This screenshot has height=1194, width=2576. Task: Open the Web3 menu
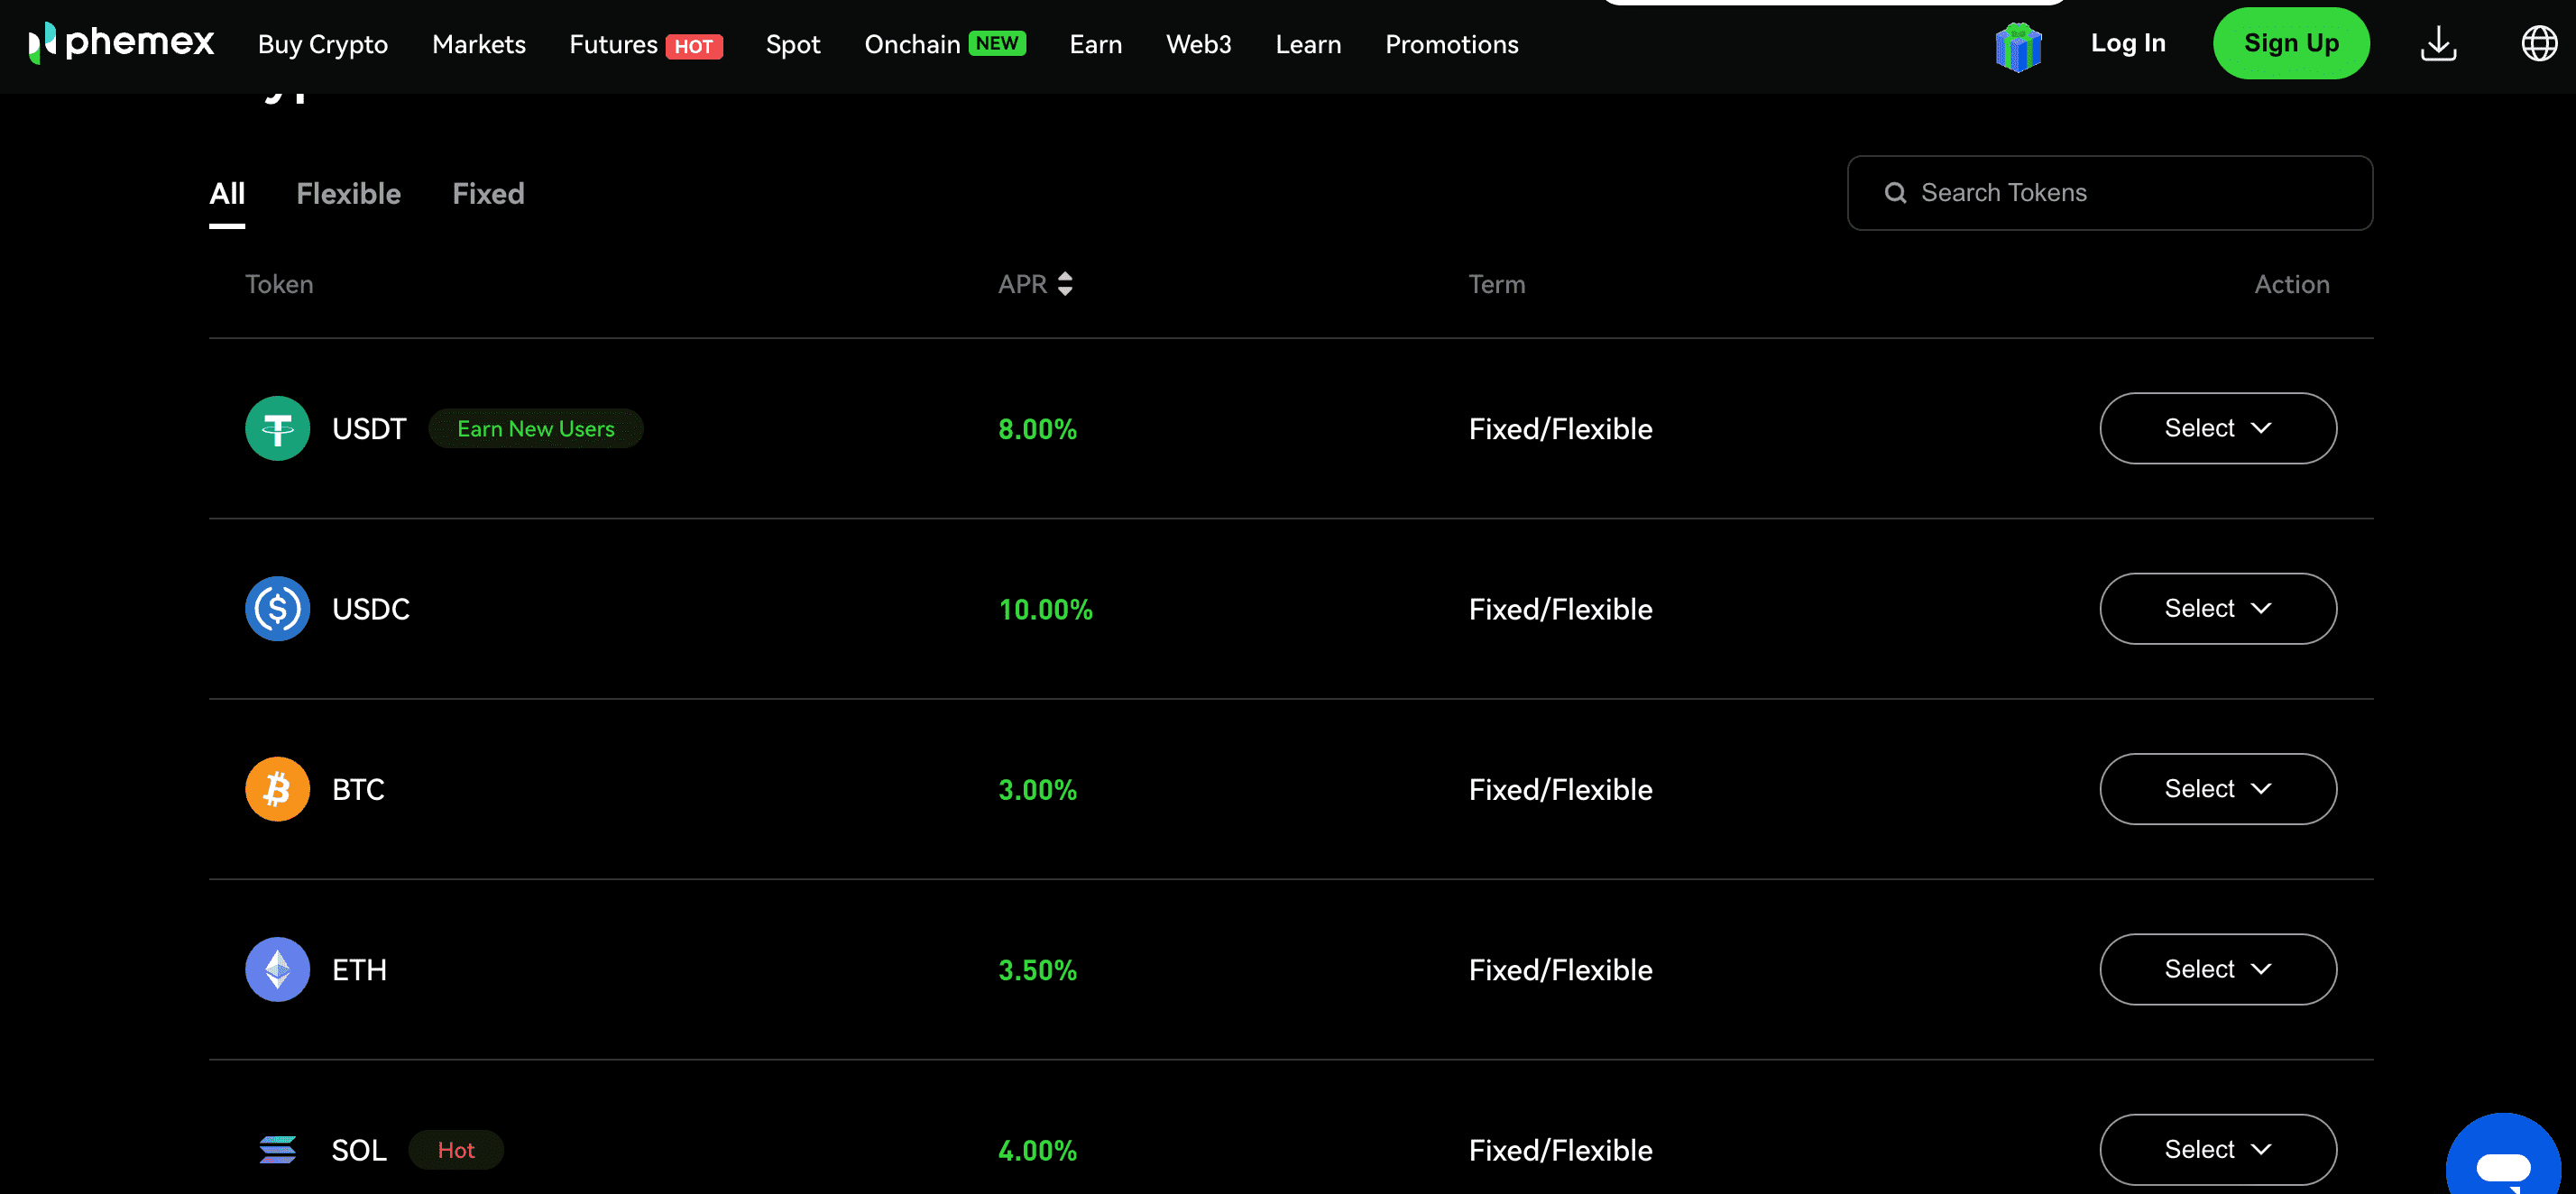pyautogui.click(x=1199, y=44)
